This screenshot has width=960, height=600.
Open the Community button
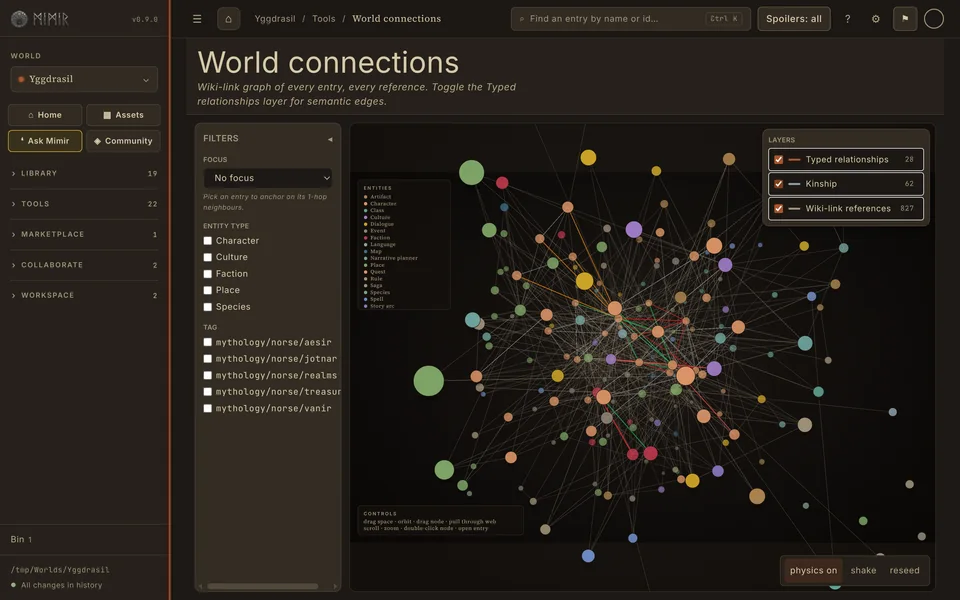(x=123, y=141)
